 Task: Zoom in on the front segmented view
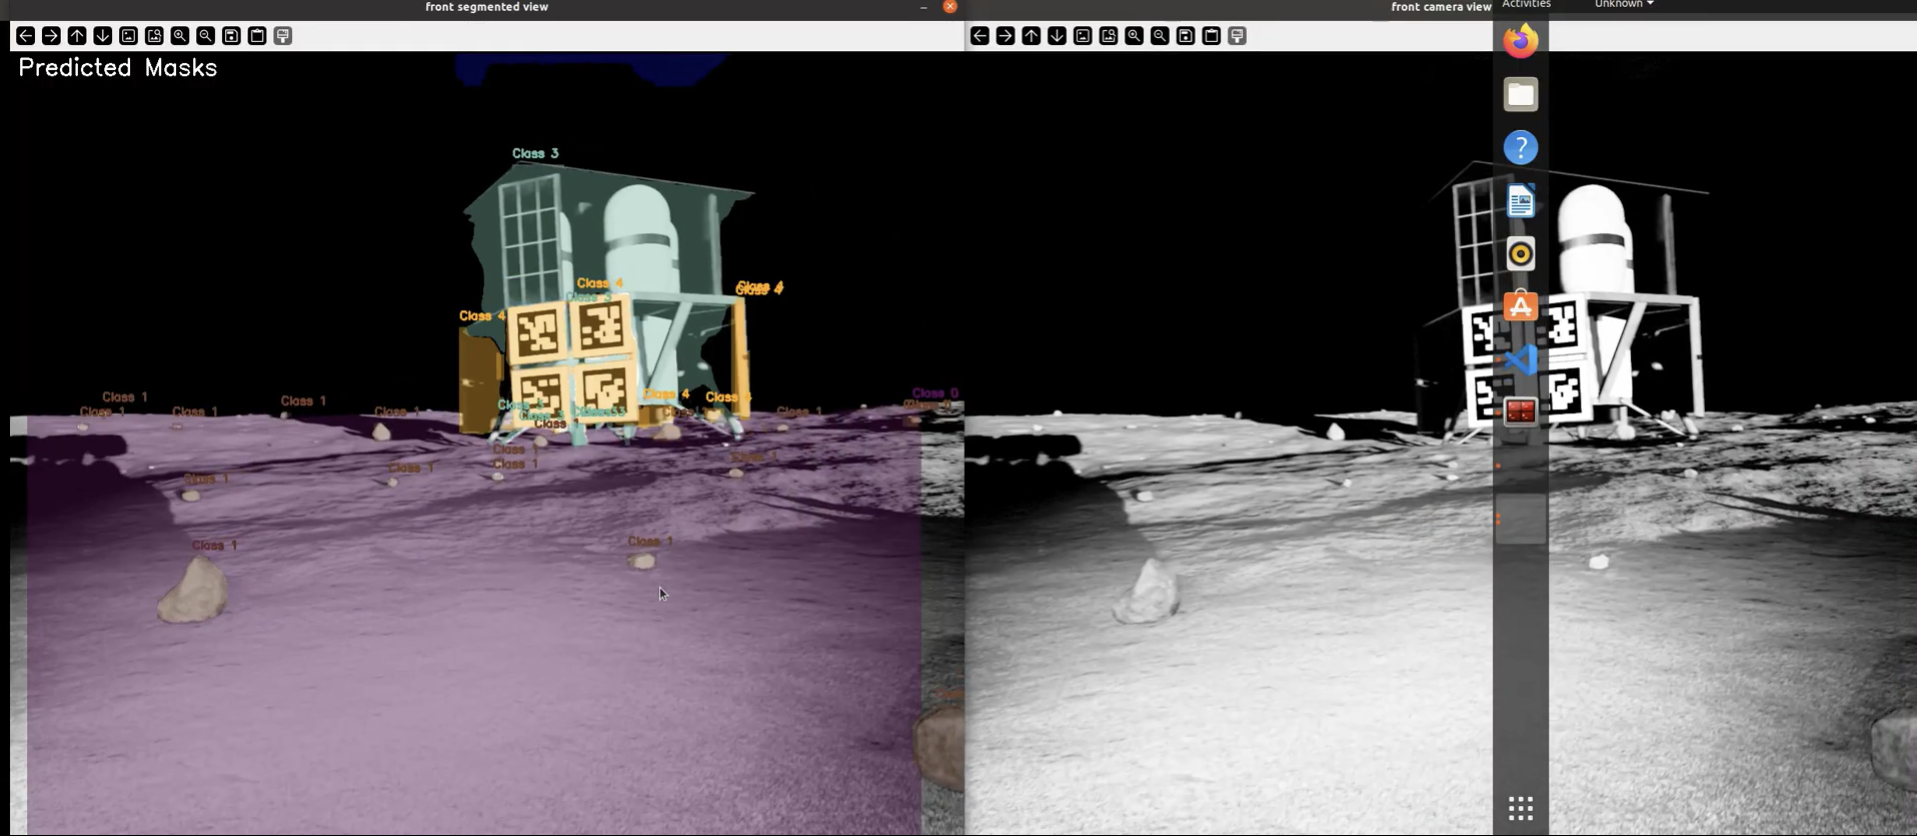pyautogui.click(x=180, y=36)
